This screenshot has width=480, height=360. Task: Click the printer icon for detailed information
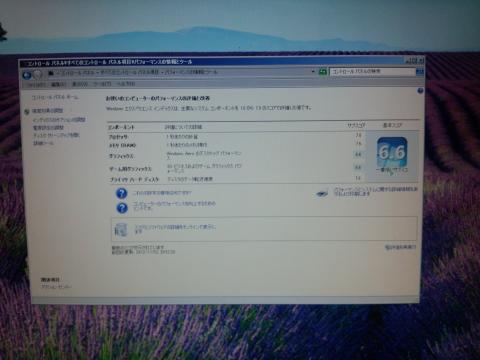click(x=322, y=193)
